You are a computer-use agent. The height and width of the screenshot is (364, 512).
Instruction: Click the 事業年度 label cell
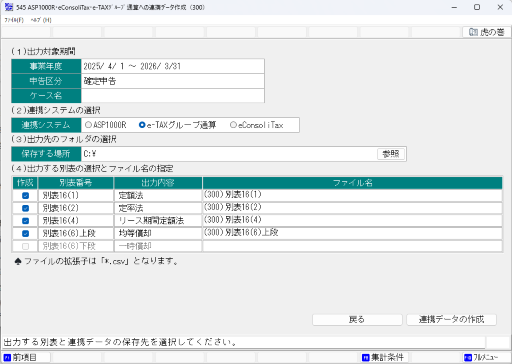(x=46, y=66)
